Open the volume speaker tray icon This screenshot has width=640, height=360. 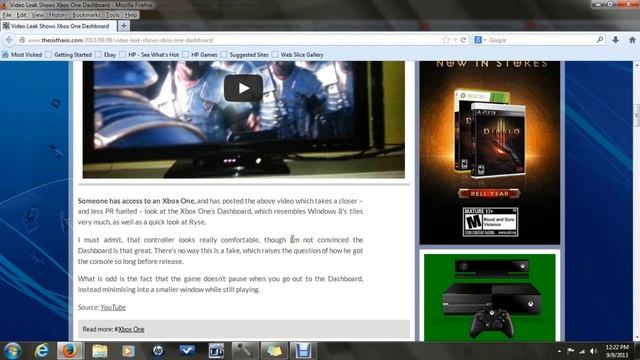(593, 351)
